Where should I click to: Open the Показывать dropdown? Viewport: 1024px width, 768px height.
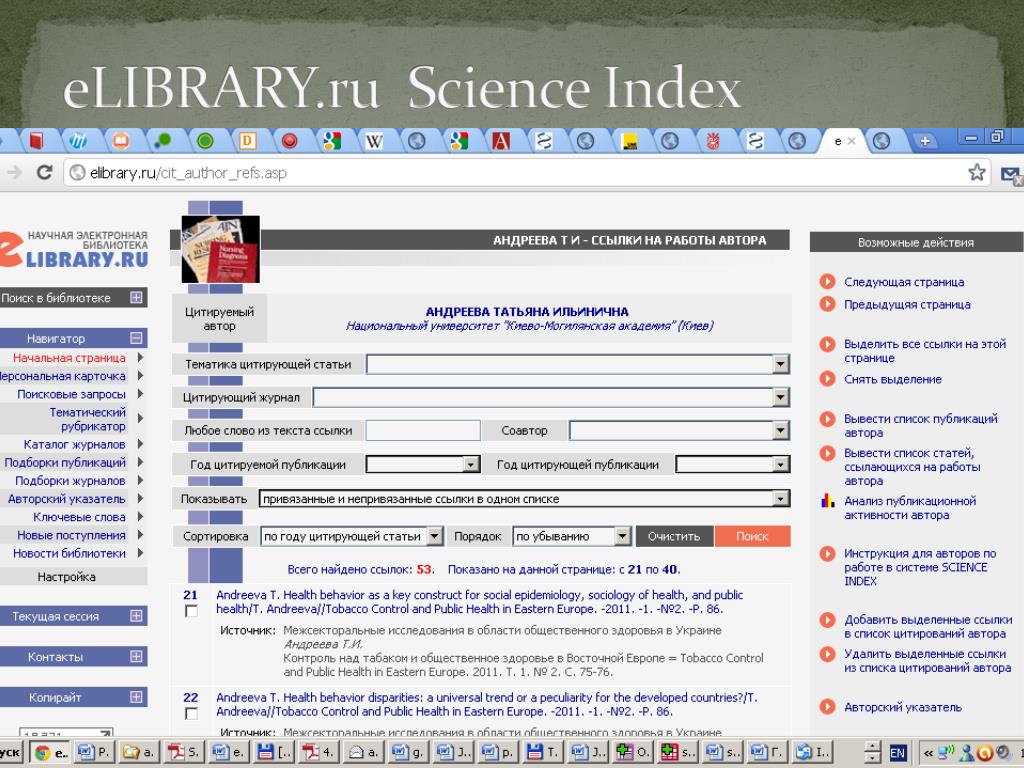click(780, 499)
